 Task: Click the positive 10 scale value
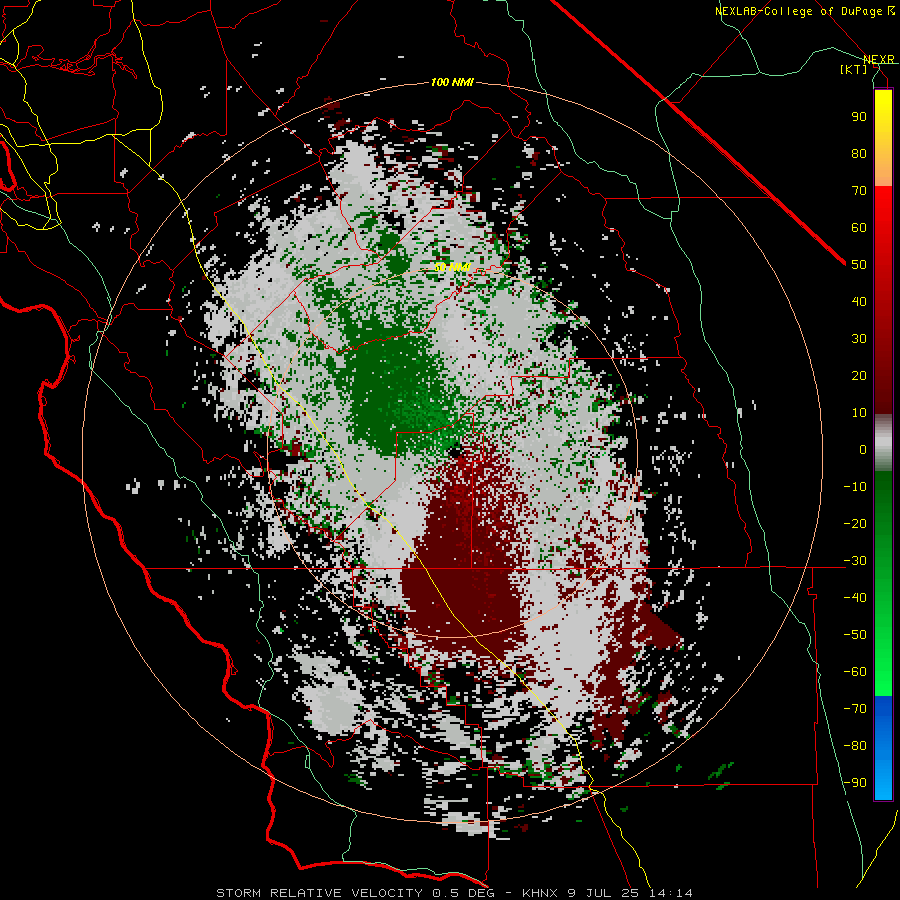(859, 413)
